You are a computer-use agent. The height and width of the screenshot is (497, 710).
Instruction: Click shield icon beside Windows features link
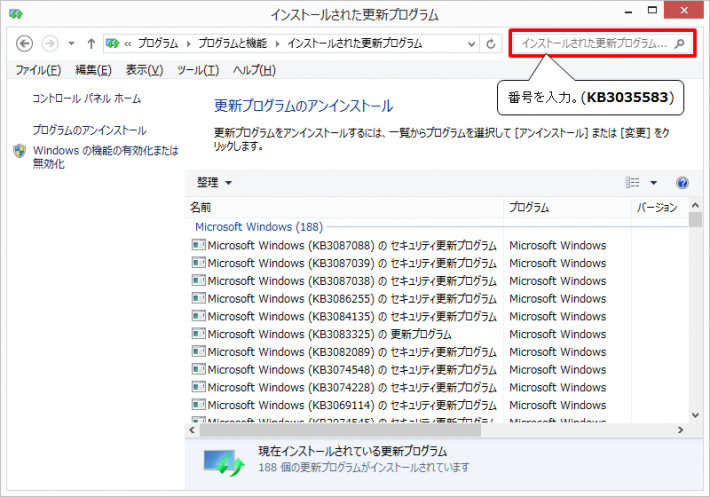[19, 151]
